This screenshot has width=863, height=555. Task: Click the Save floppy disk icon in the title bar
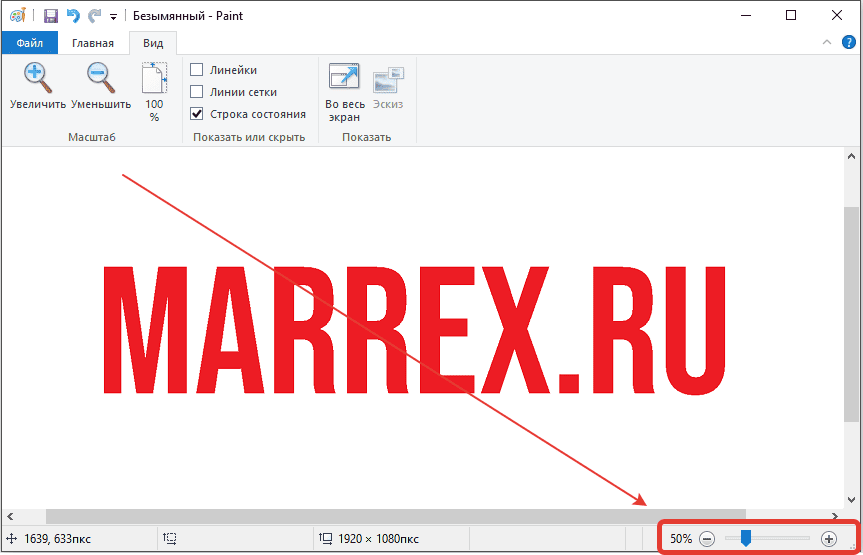(x=51, y=16)
